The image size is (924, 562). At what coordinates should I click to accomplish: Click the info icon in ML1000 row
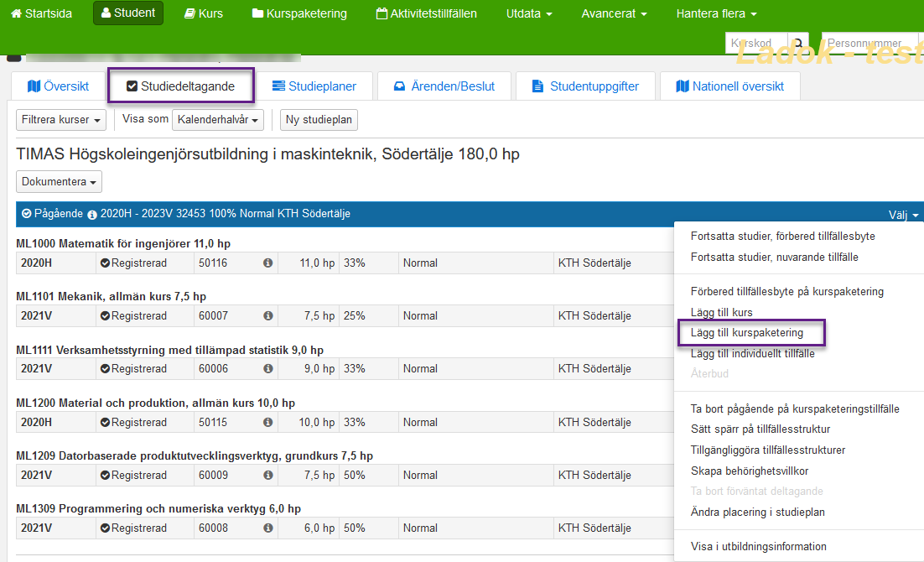click(268, 263)
